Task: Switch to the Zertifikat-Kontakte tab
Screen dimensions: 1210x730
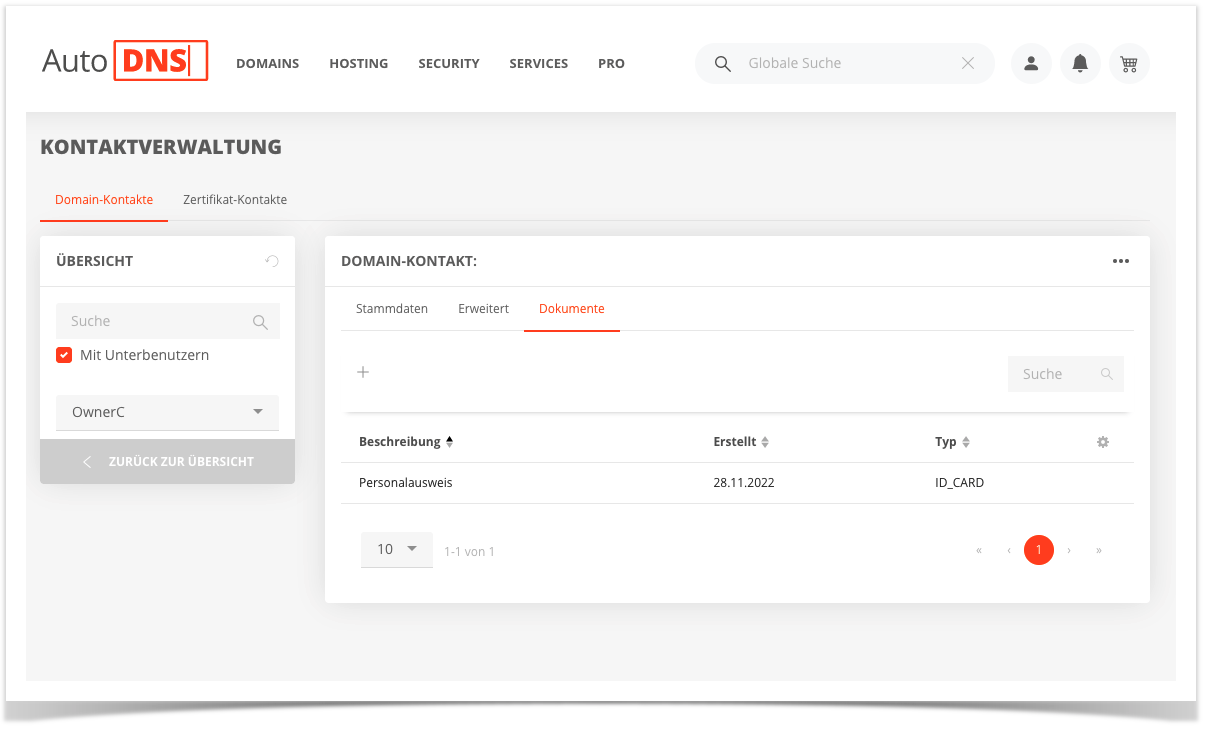Action: point(235,200)
